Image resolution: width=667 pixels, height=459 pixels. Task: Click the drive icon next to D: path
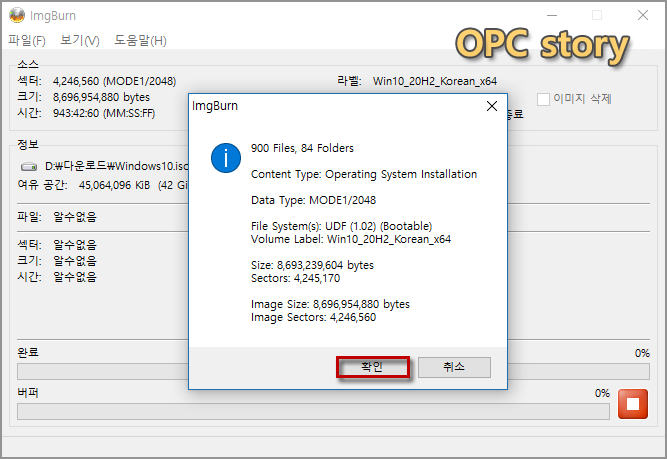29,166
